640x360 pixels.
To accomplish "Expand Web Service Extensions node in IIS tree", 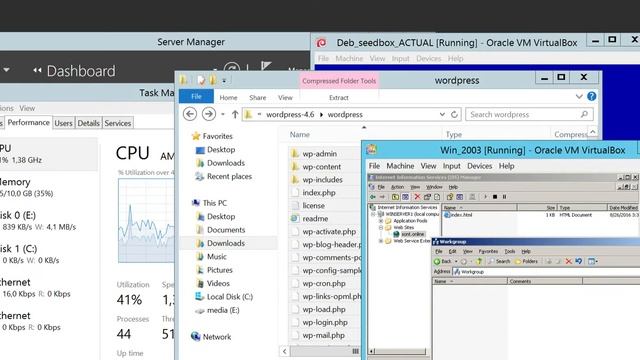I will coord(381,241).
